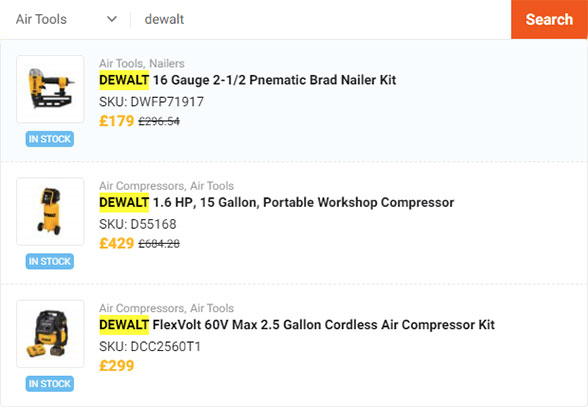Click the orange Search button
588x407 pixels.
[x=549, y=19]
